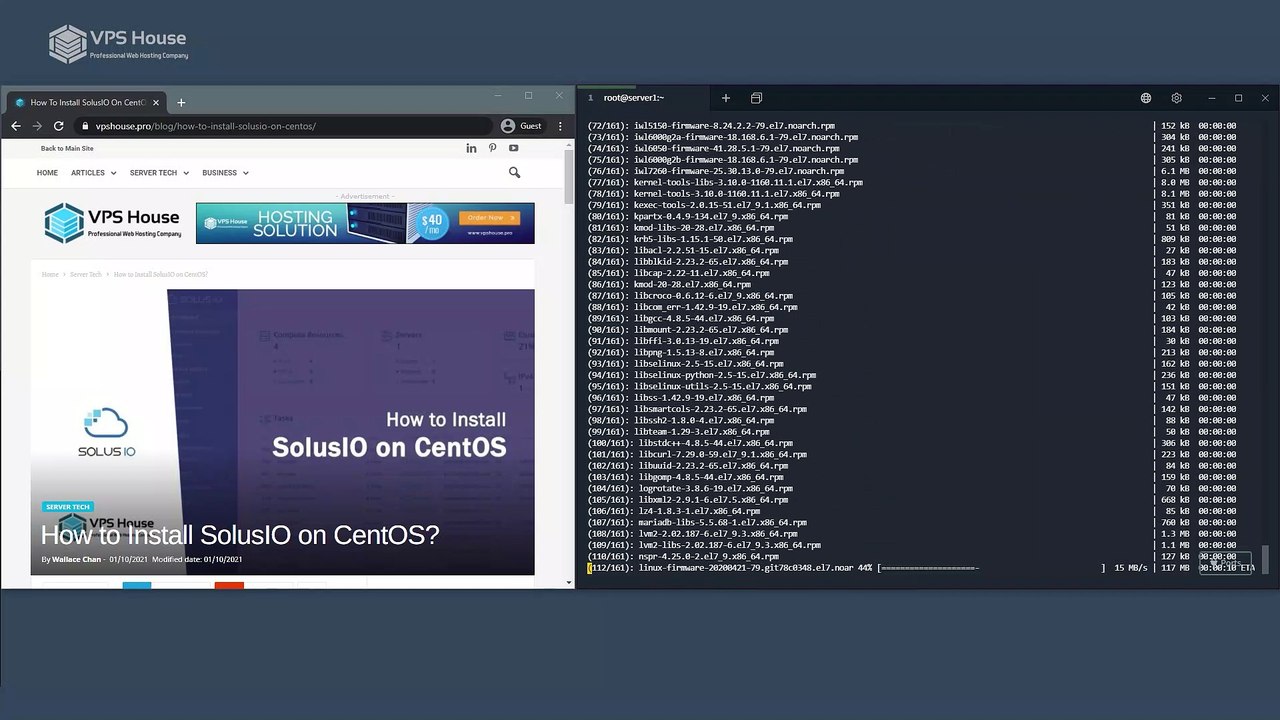Click the SERVER TECH category badge
The height and width of the screenshot is (720, 1280).
pos(68,507)
